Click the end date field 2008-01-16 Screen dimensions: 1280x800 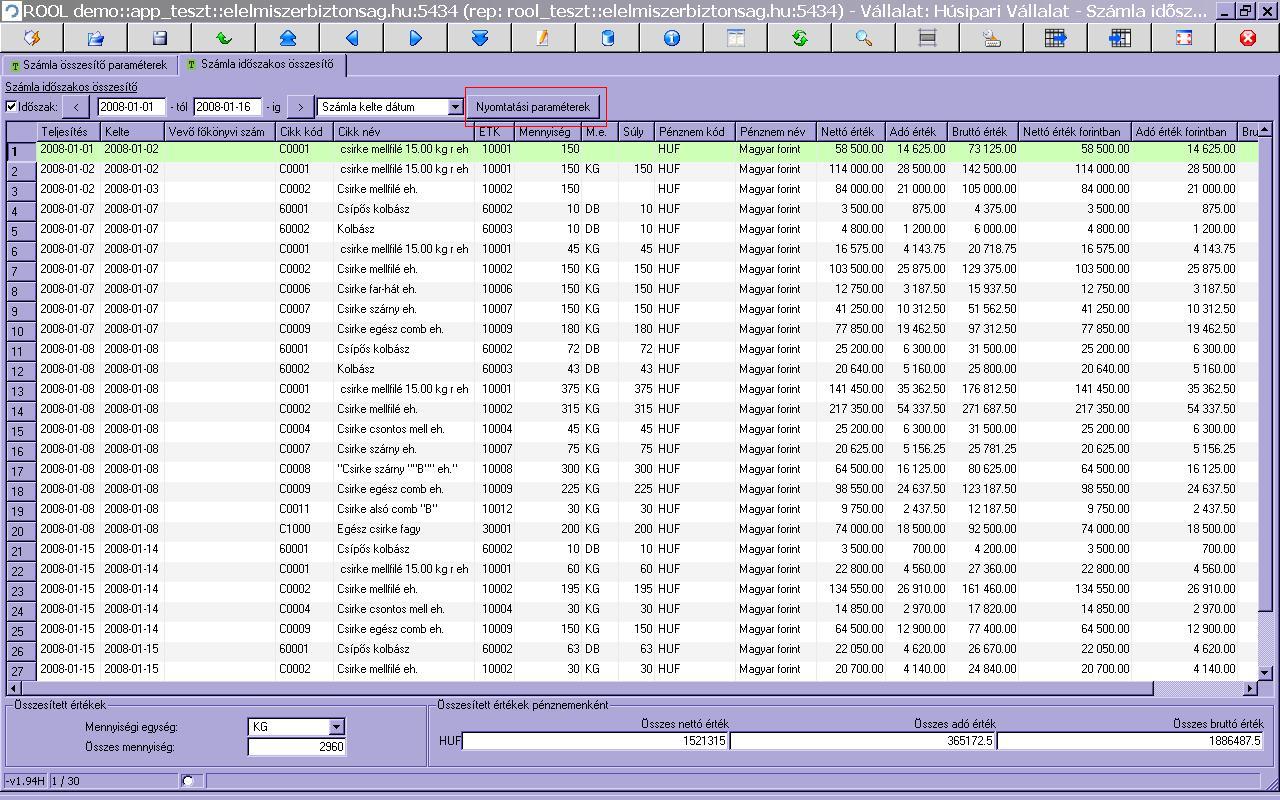(227, 107)
